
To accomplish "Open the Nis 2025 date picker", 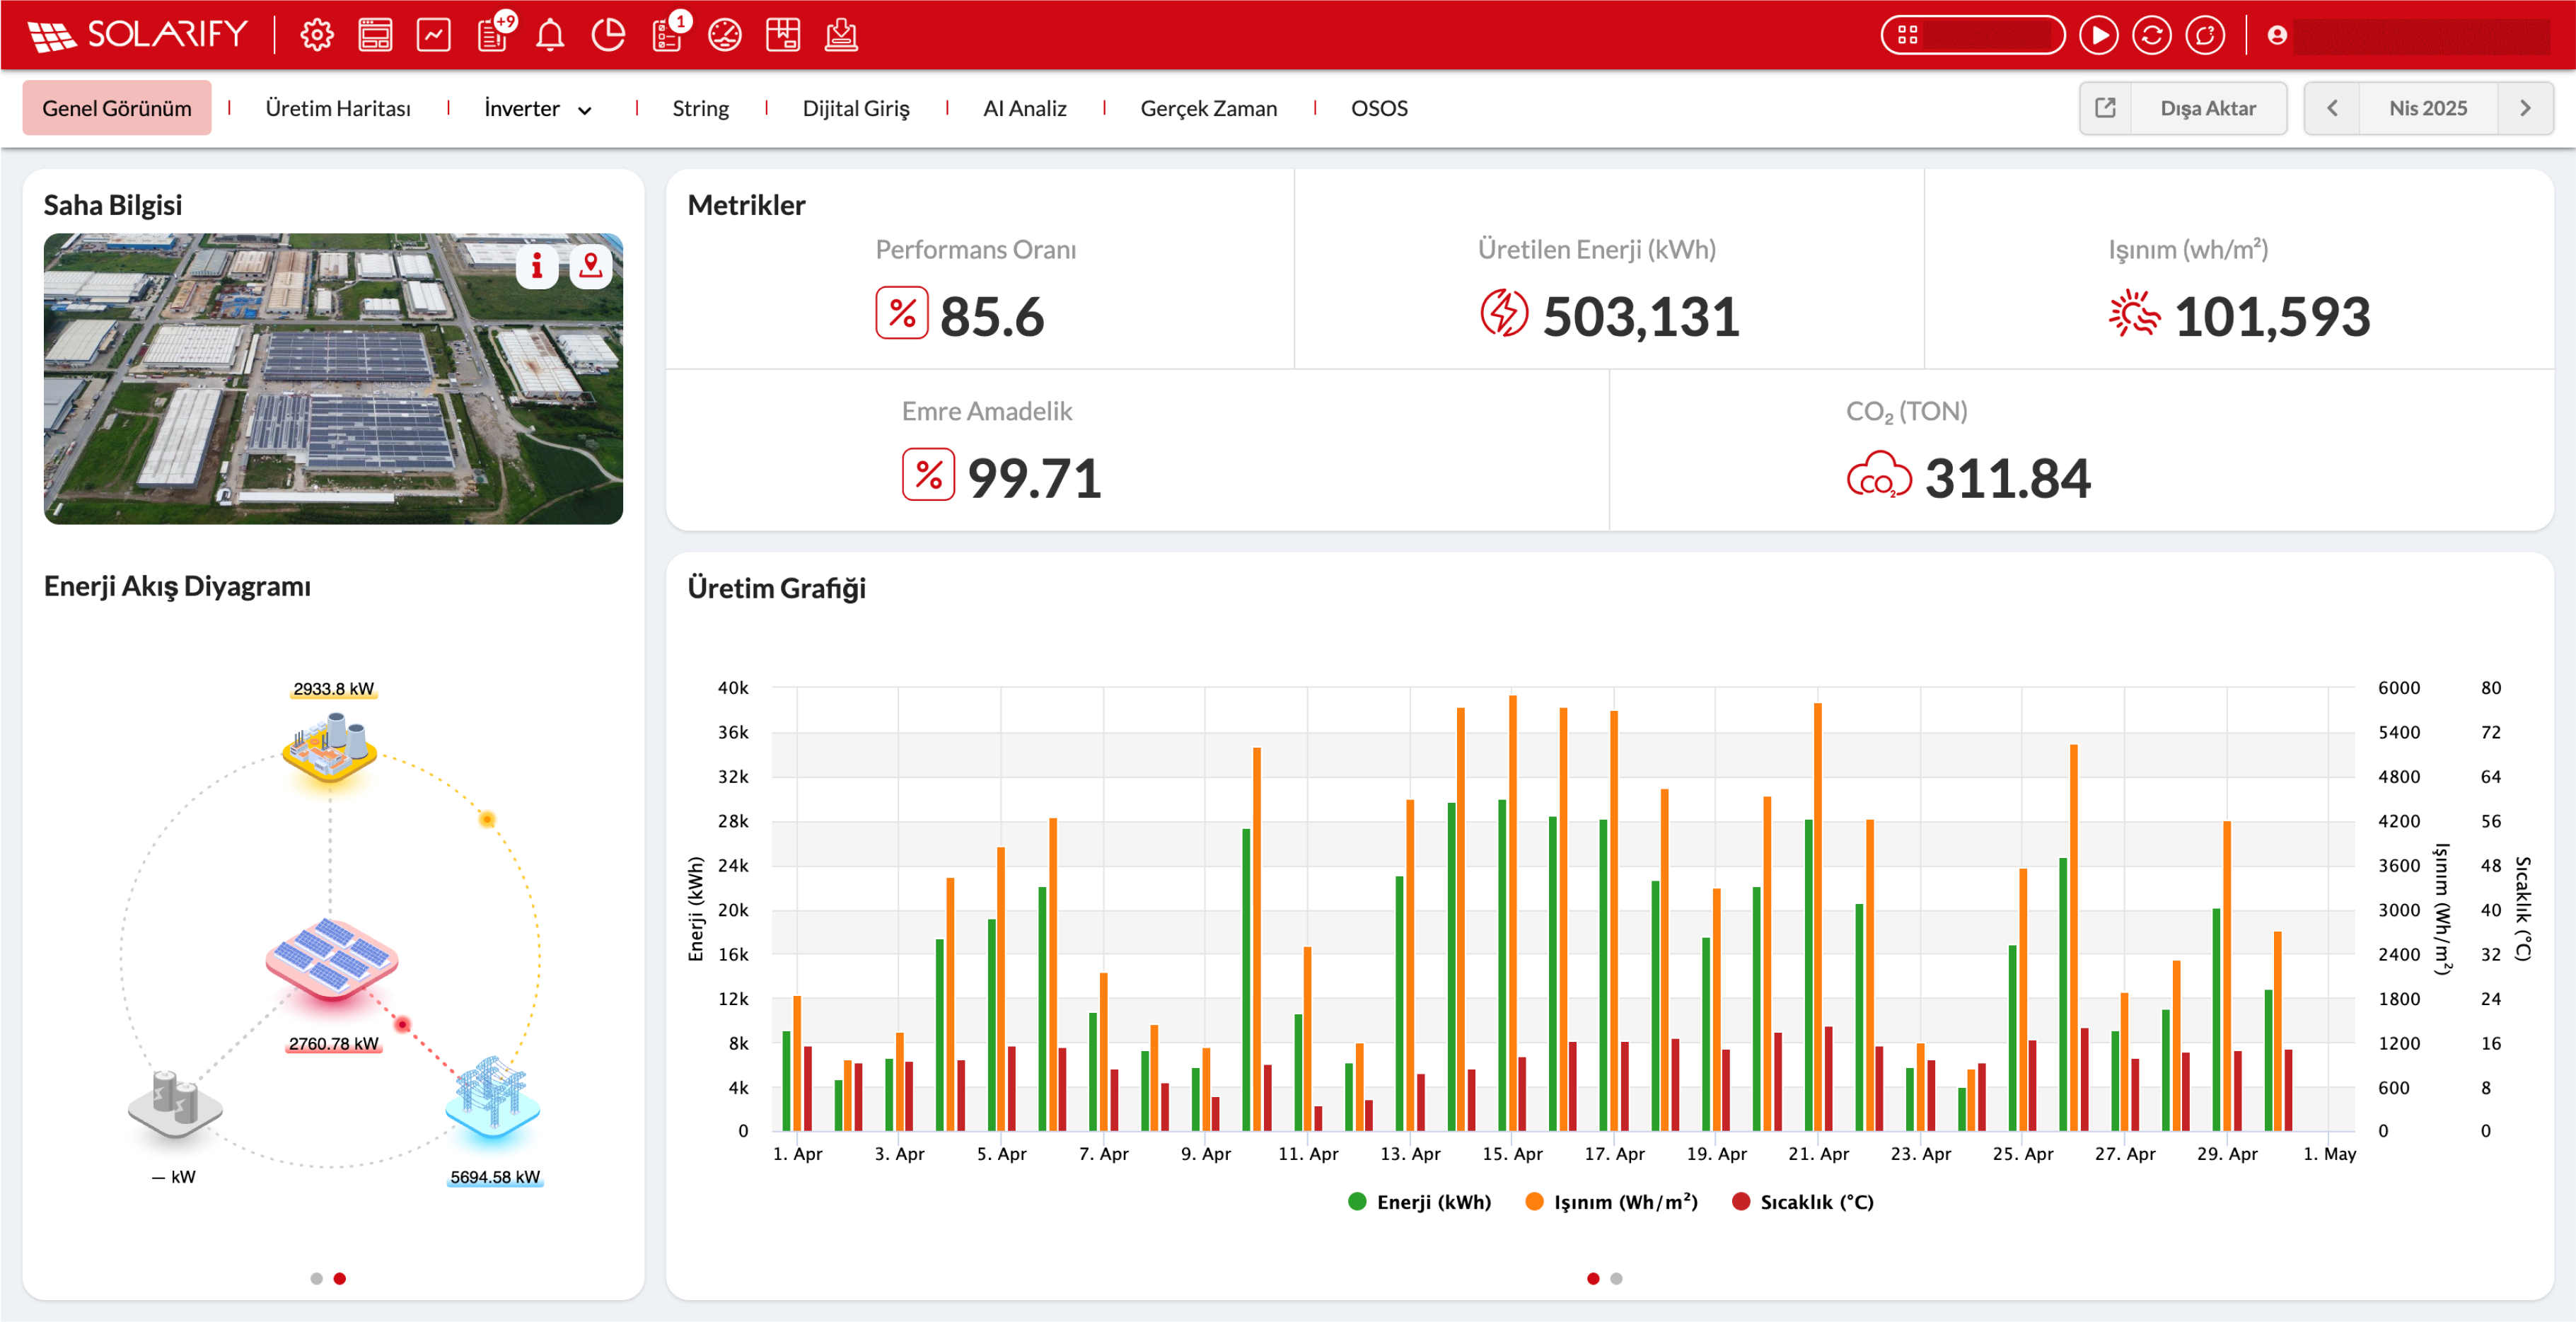I will point(2427,108).
